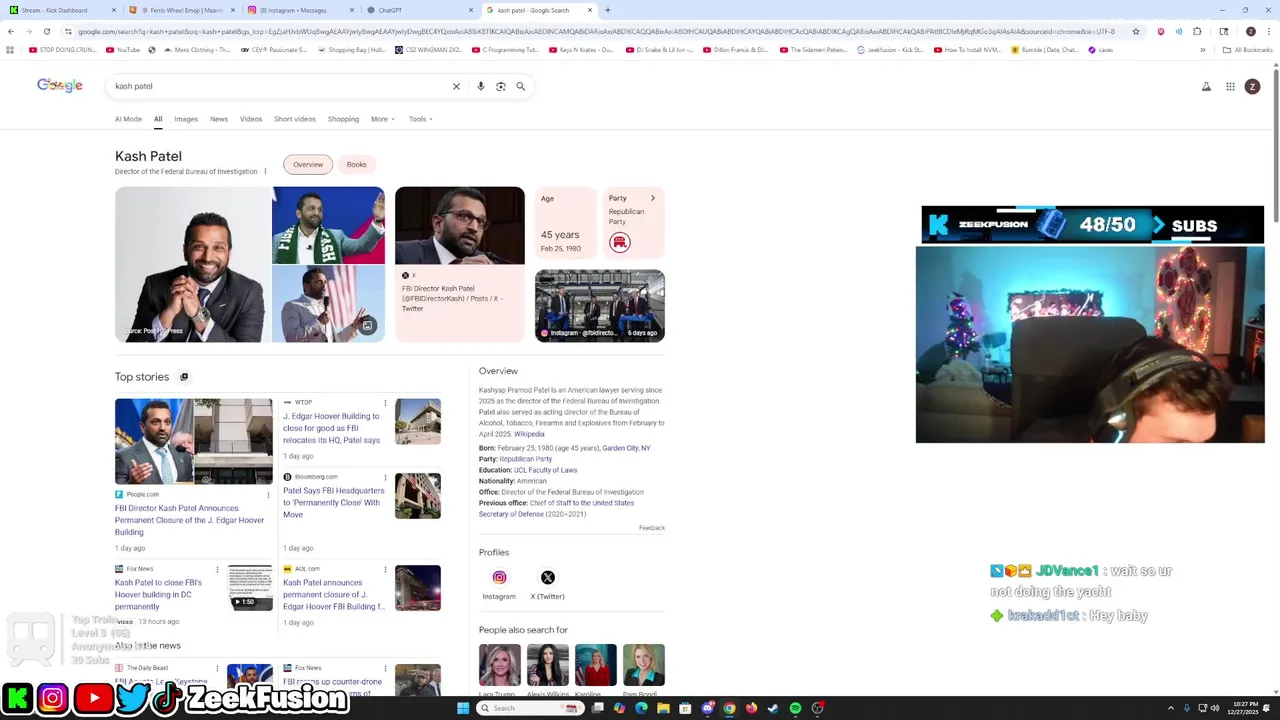The image size is (1280, 720).
Task: Open File Explorer from the taskbar
Action: pyautogui.click(x=663, y=708)
